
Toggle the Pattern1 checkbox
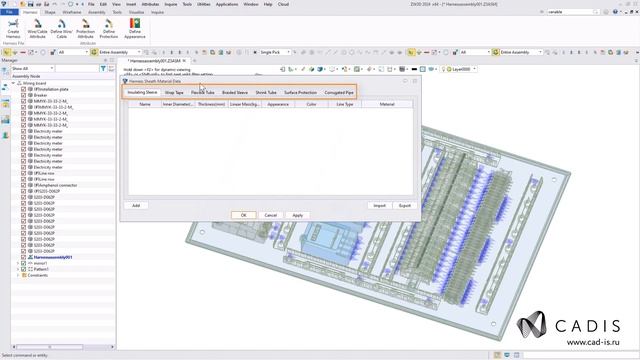[23, 269]
